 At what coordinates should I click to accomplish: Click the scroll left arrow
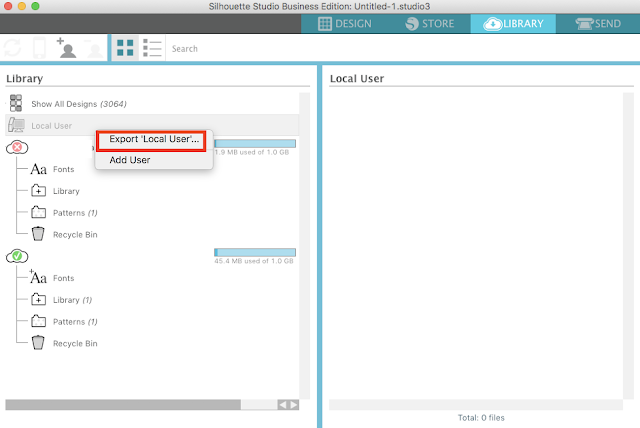tap(282, 404)
